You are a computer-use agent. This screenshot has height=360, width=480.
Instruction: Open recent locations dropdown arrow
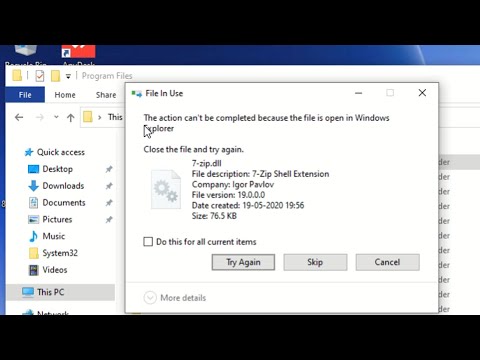point(56,117)
